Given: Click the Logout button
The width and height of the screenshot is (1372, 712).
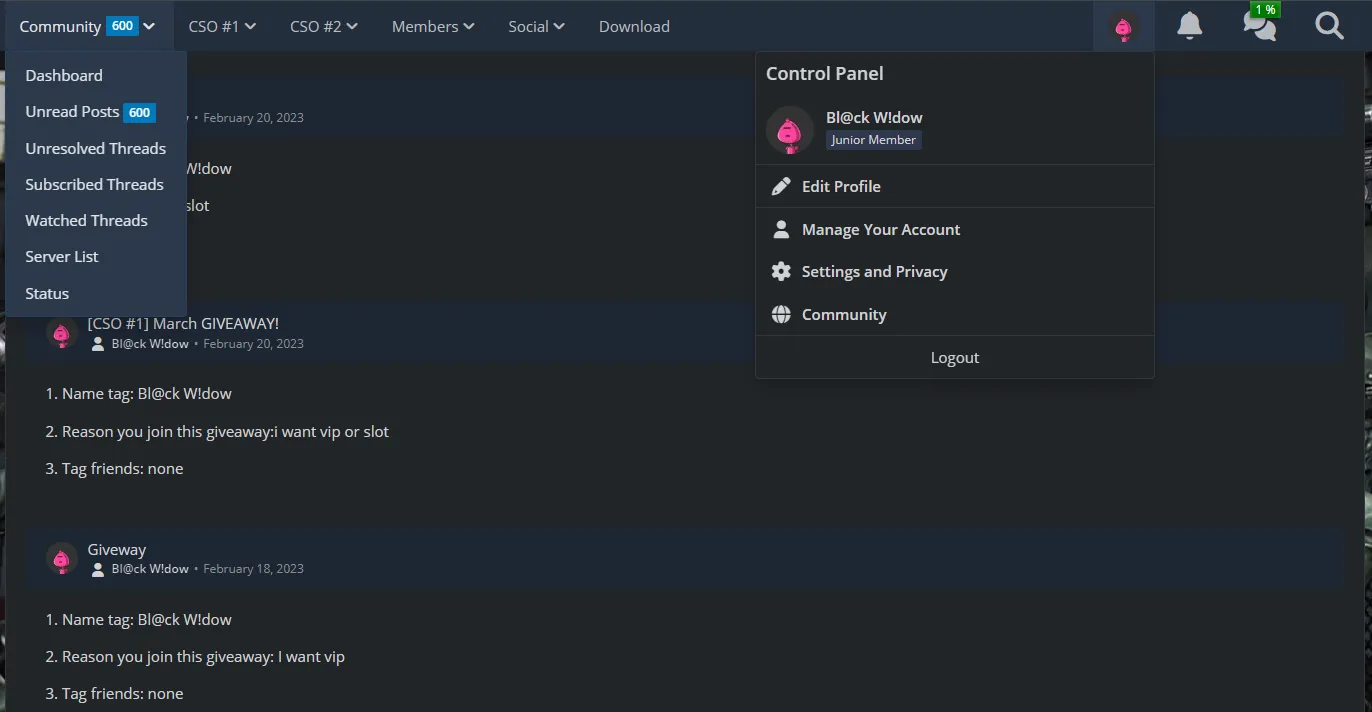Looking at the screenshot, I should [x=955, y=357].
